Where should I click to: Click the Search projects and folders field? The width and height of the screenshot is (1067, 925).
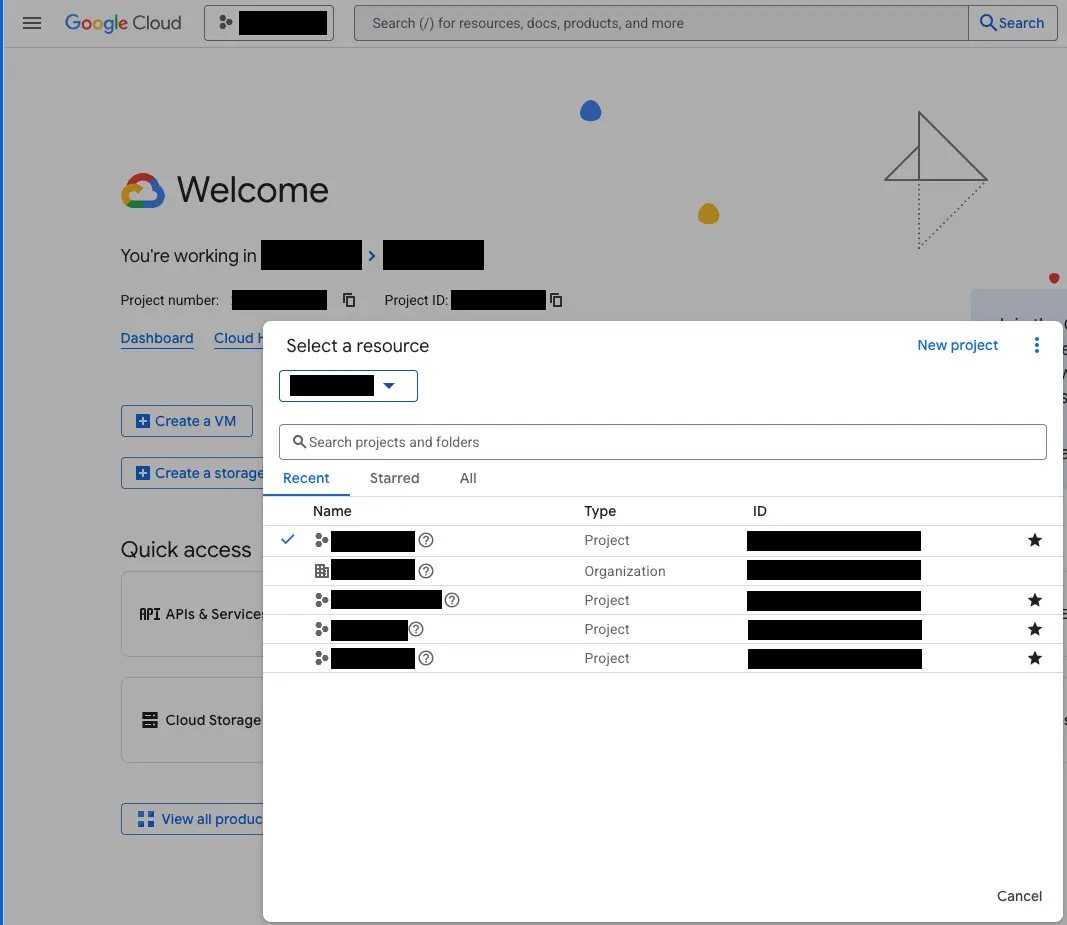tap(662, 442)
